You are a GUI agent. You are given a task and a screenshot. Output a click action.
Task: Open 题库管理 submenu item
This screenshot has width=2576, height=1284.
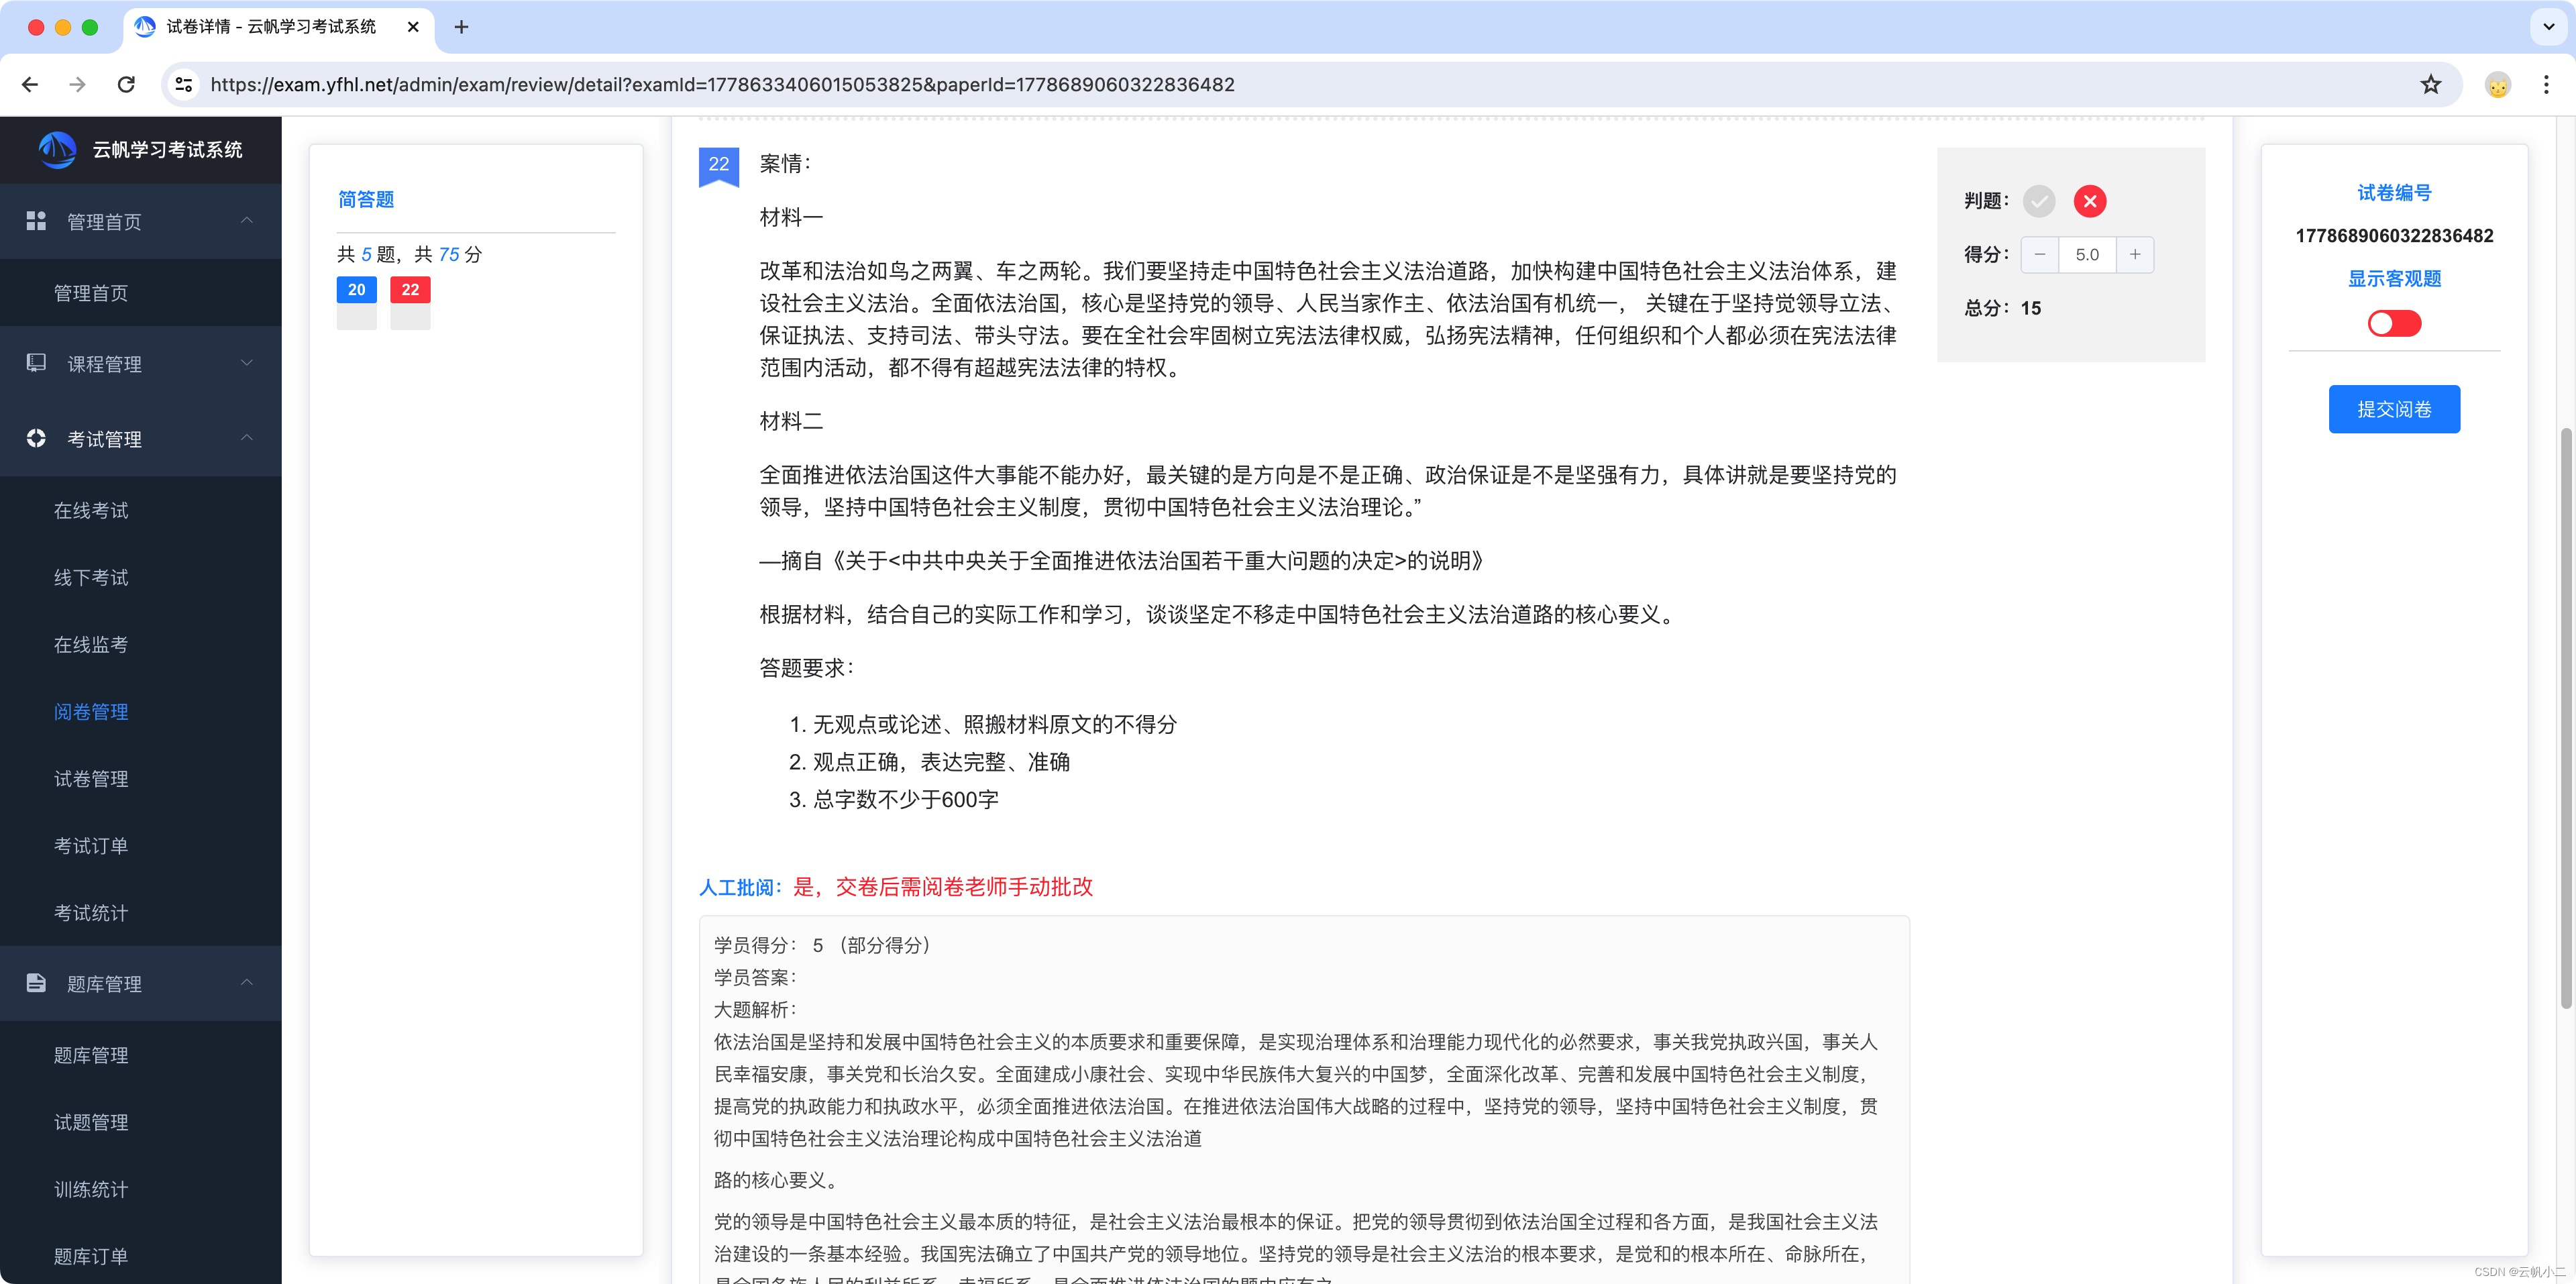pyautogui.click(x=141, y=1055)
